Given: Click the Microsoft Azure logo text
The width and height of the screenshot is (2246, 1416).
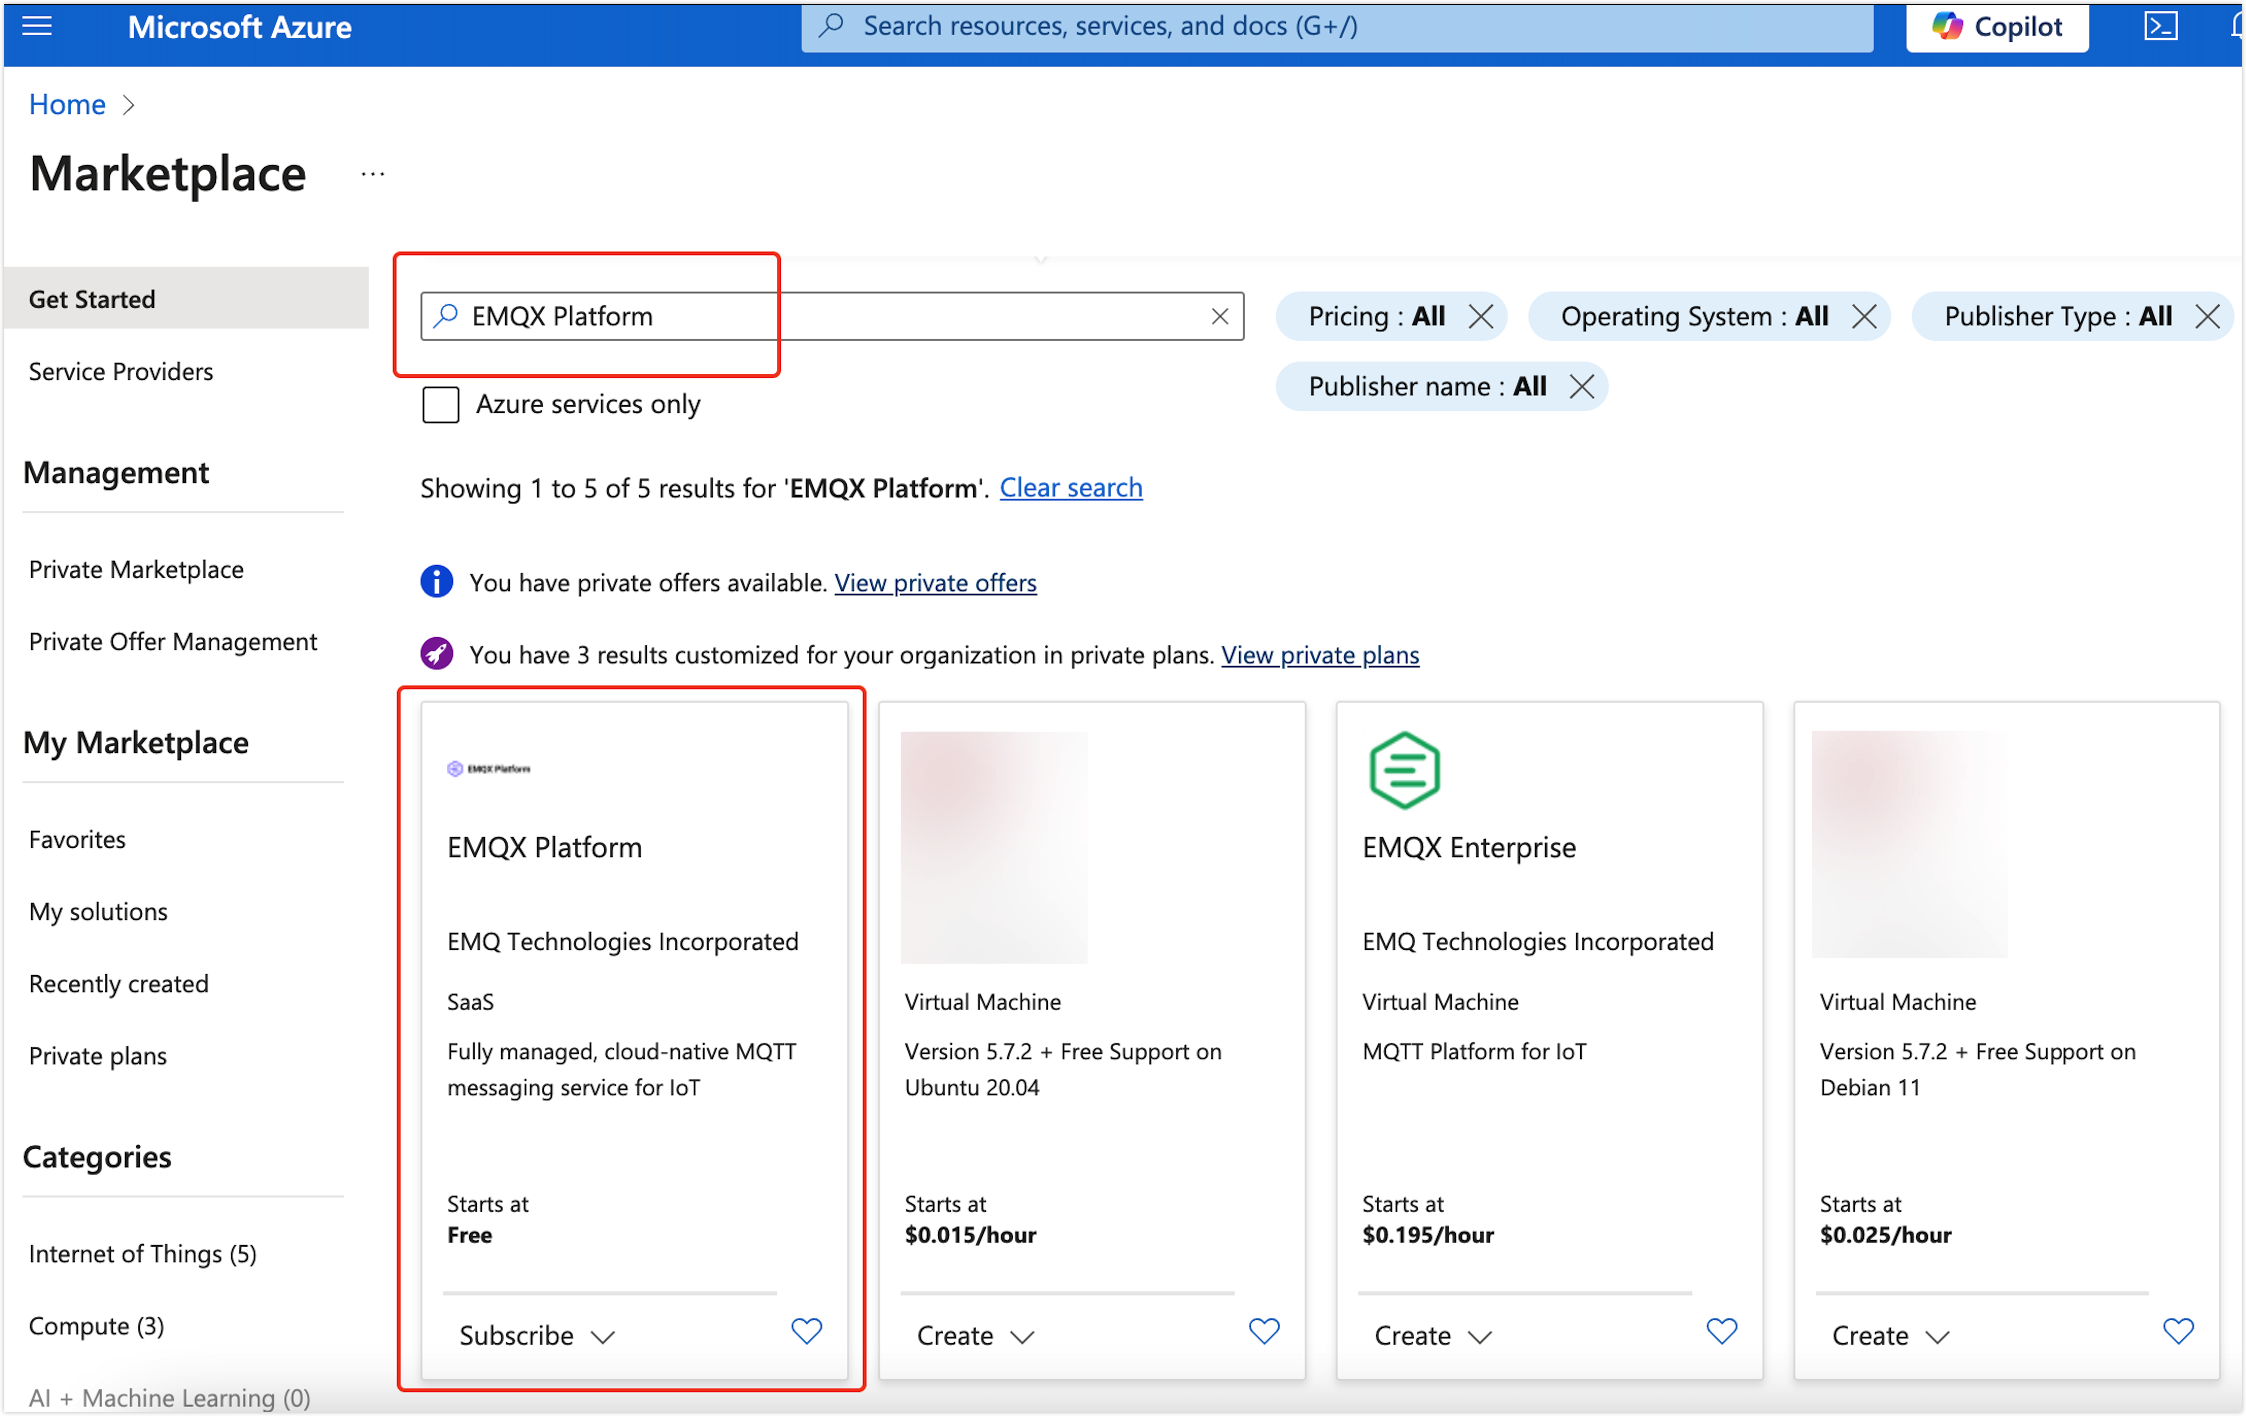Looking at the screenshot, I should pos(240,27).
